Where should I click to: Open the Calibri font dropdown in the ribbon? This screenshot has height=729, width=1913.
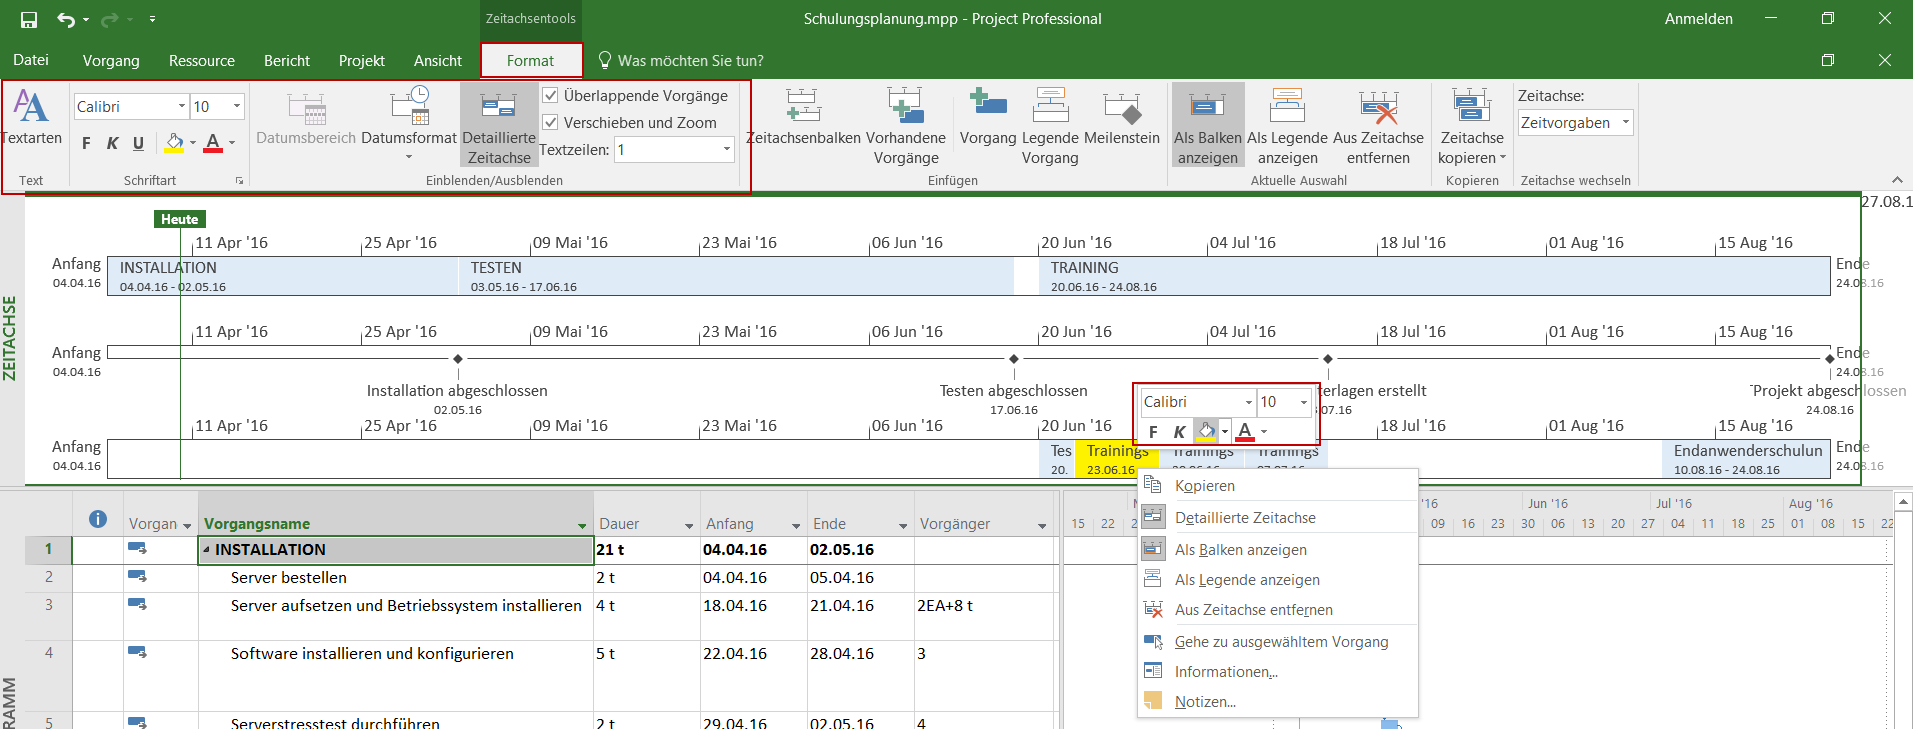(182, 107)
